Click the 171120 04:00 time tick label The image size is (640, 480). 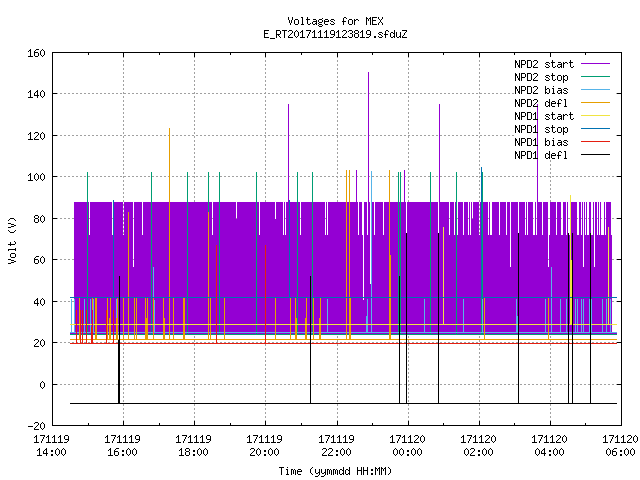[549, 446]
